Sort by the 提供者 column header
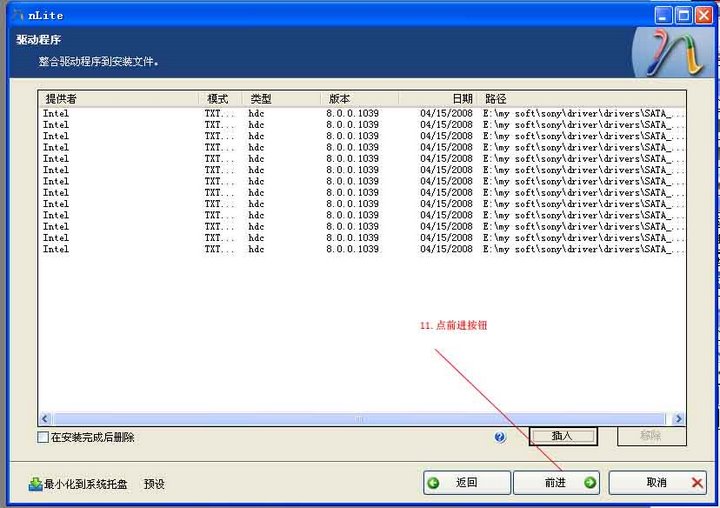Image resolution: width=720 pixels, height=508 pixels. tap(118, 99)
